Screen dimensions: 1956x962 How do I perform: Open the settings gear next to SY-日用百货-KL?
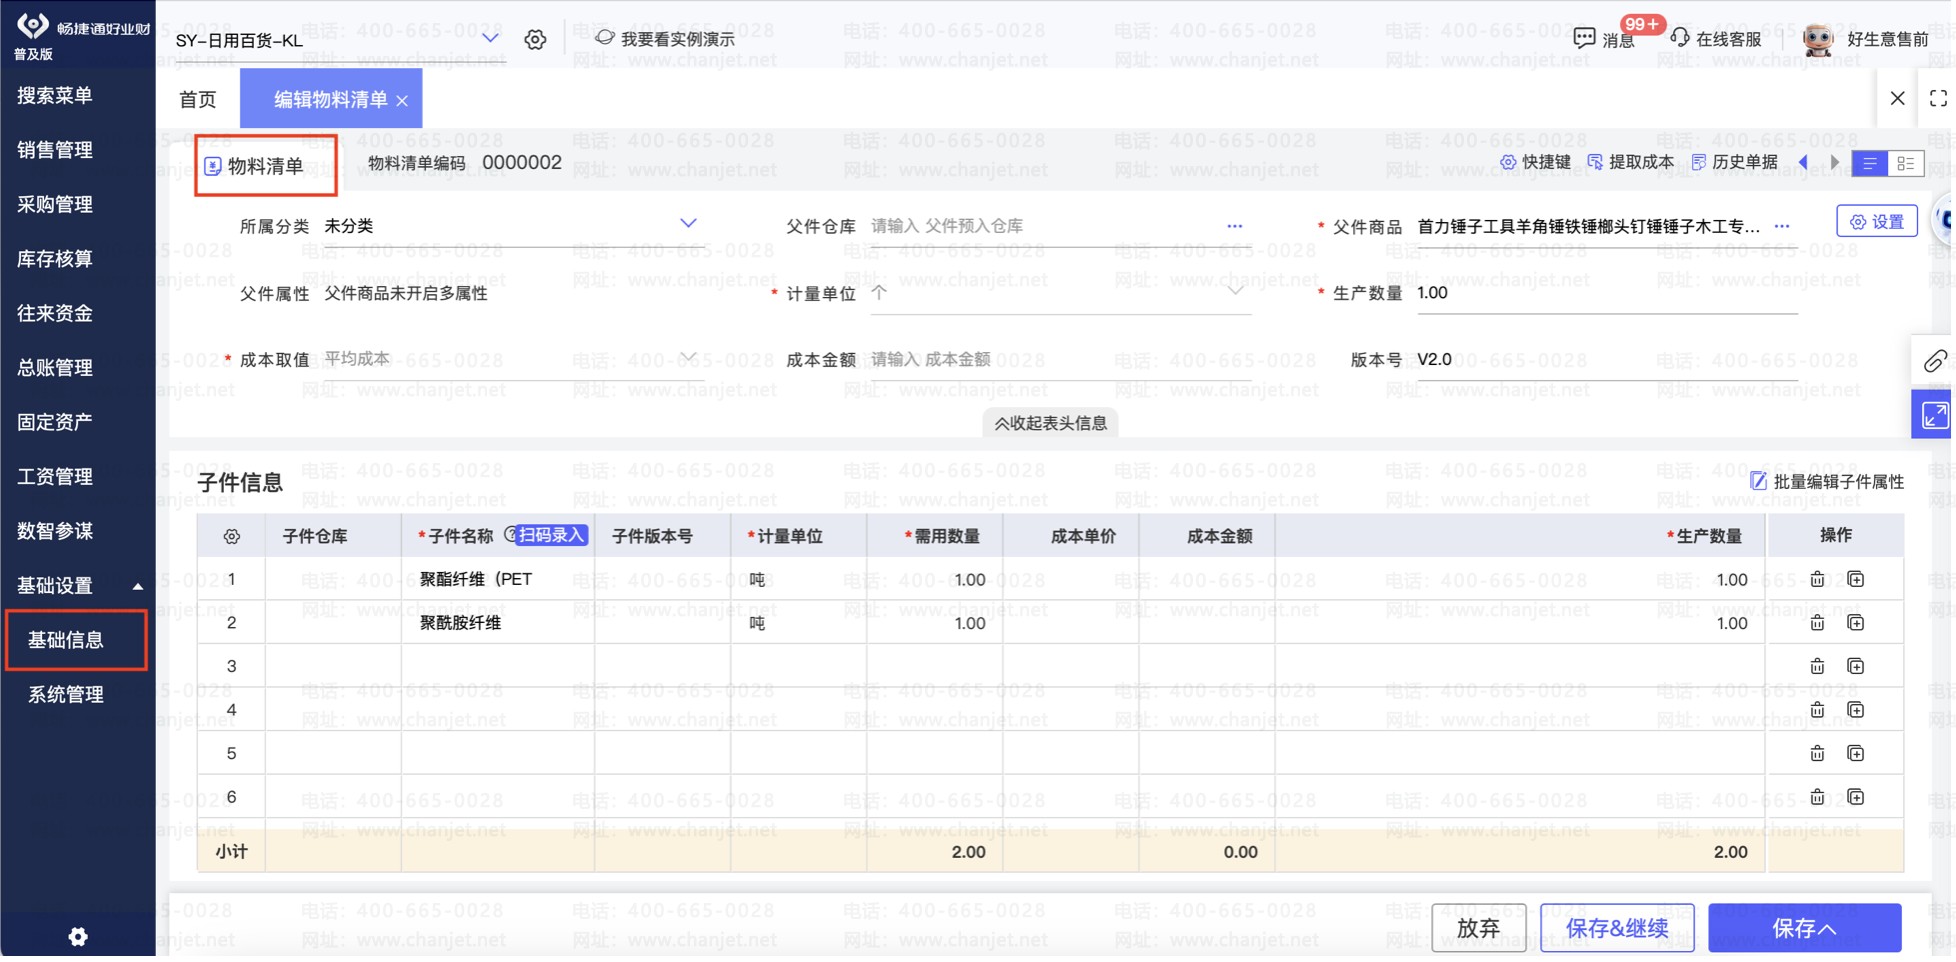(x=535, y=39)
